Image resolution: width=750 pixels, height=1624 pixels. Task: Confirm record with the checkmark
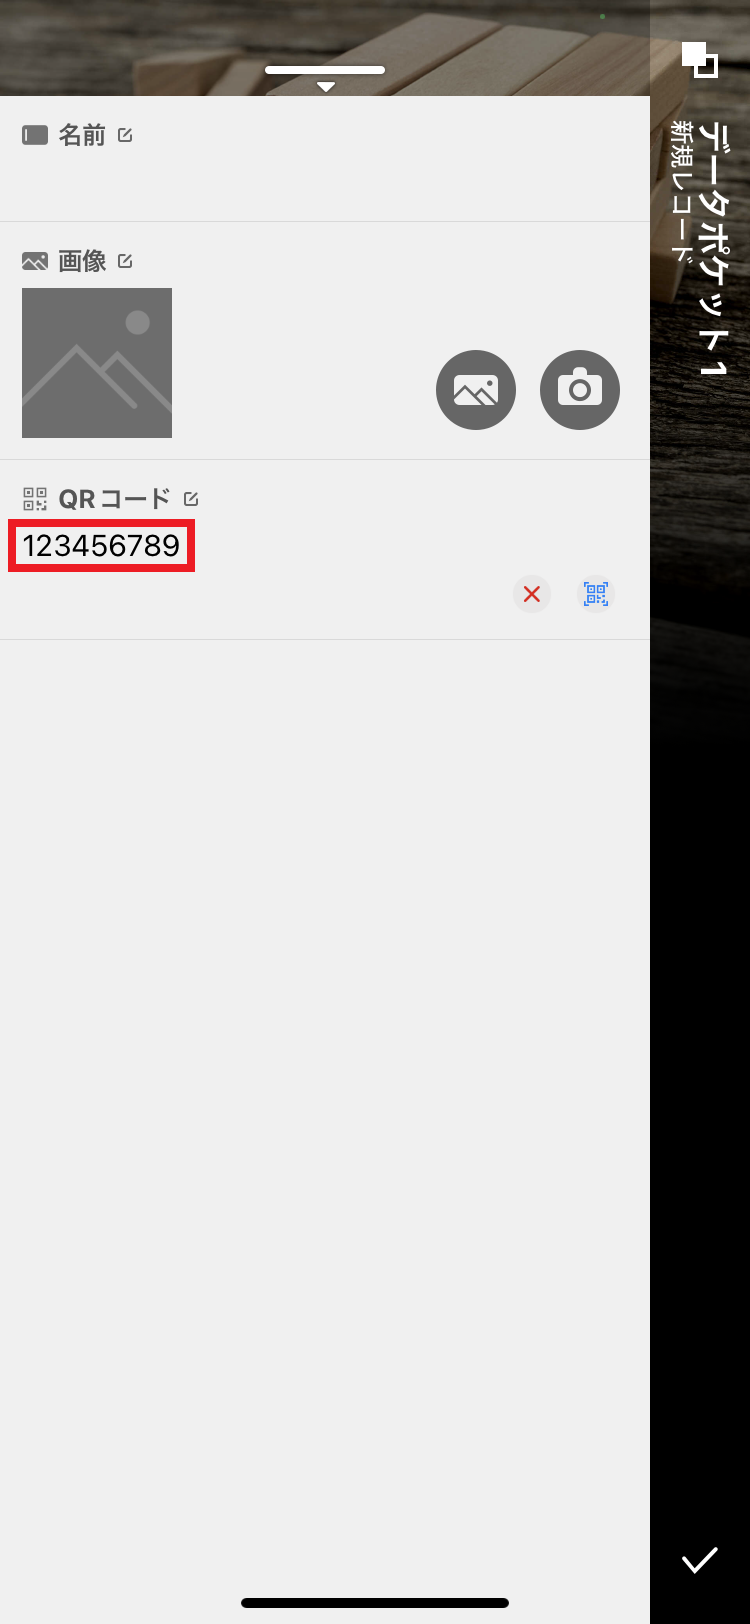click(700, 1559)
